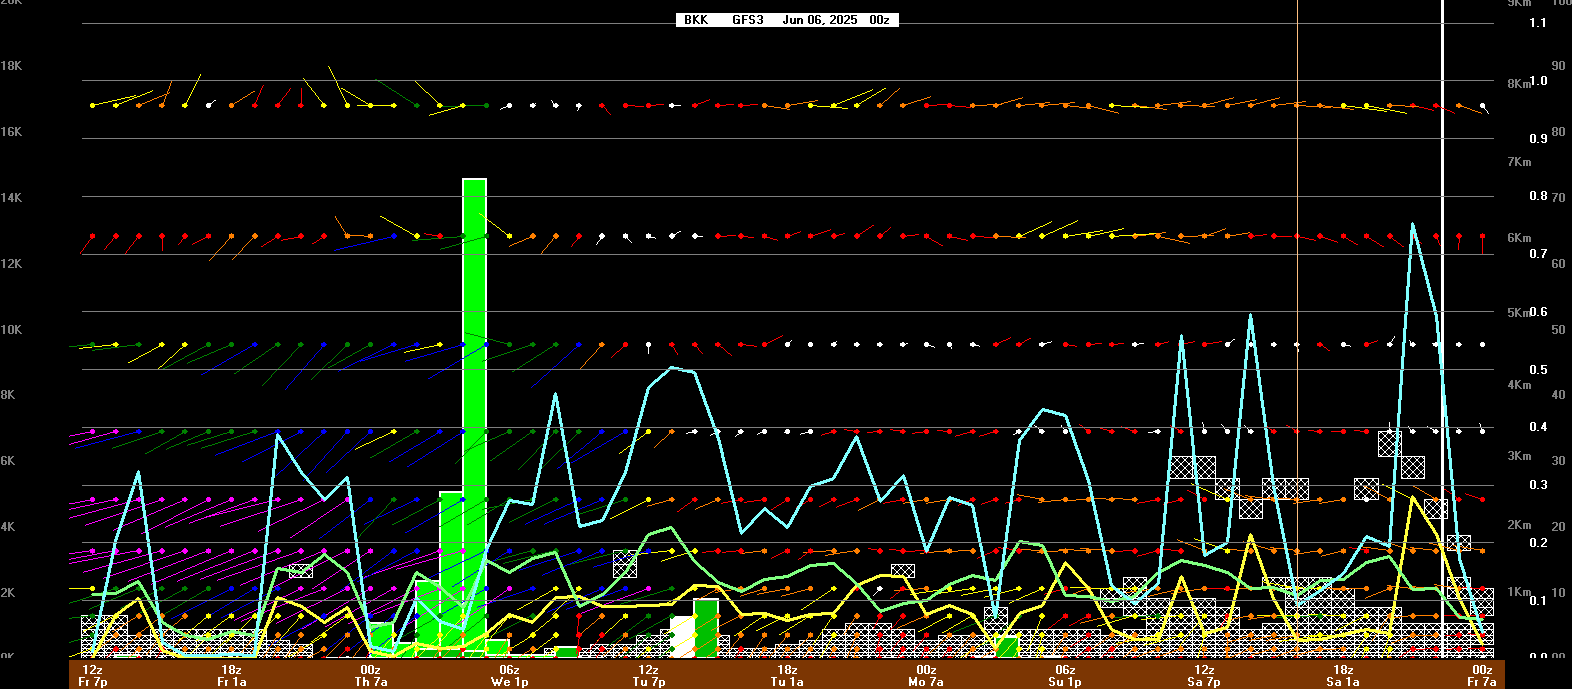
Task: Click the 00z Mo 7a time label
Action: pos(927,676)
